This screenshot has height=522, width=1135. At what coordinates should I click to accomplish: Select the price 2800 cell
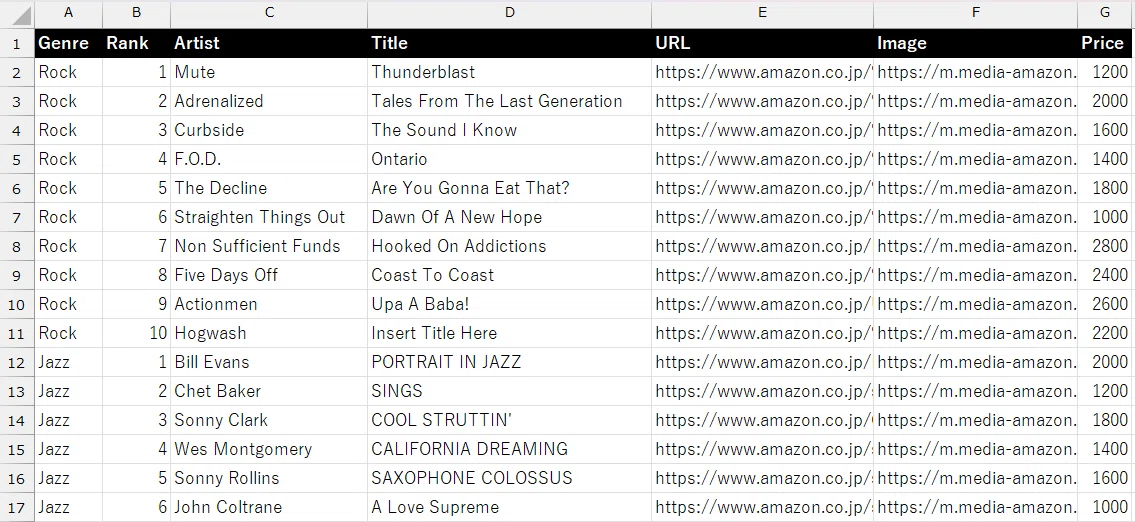(x=1105, y=246)
